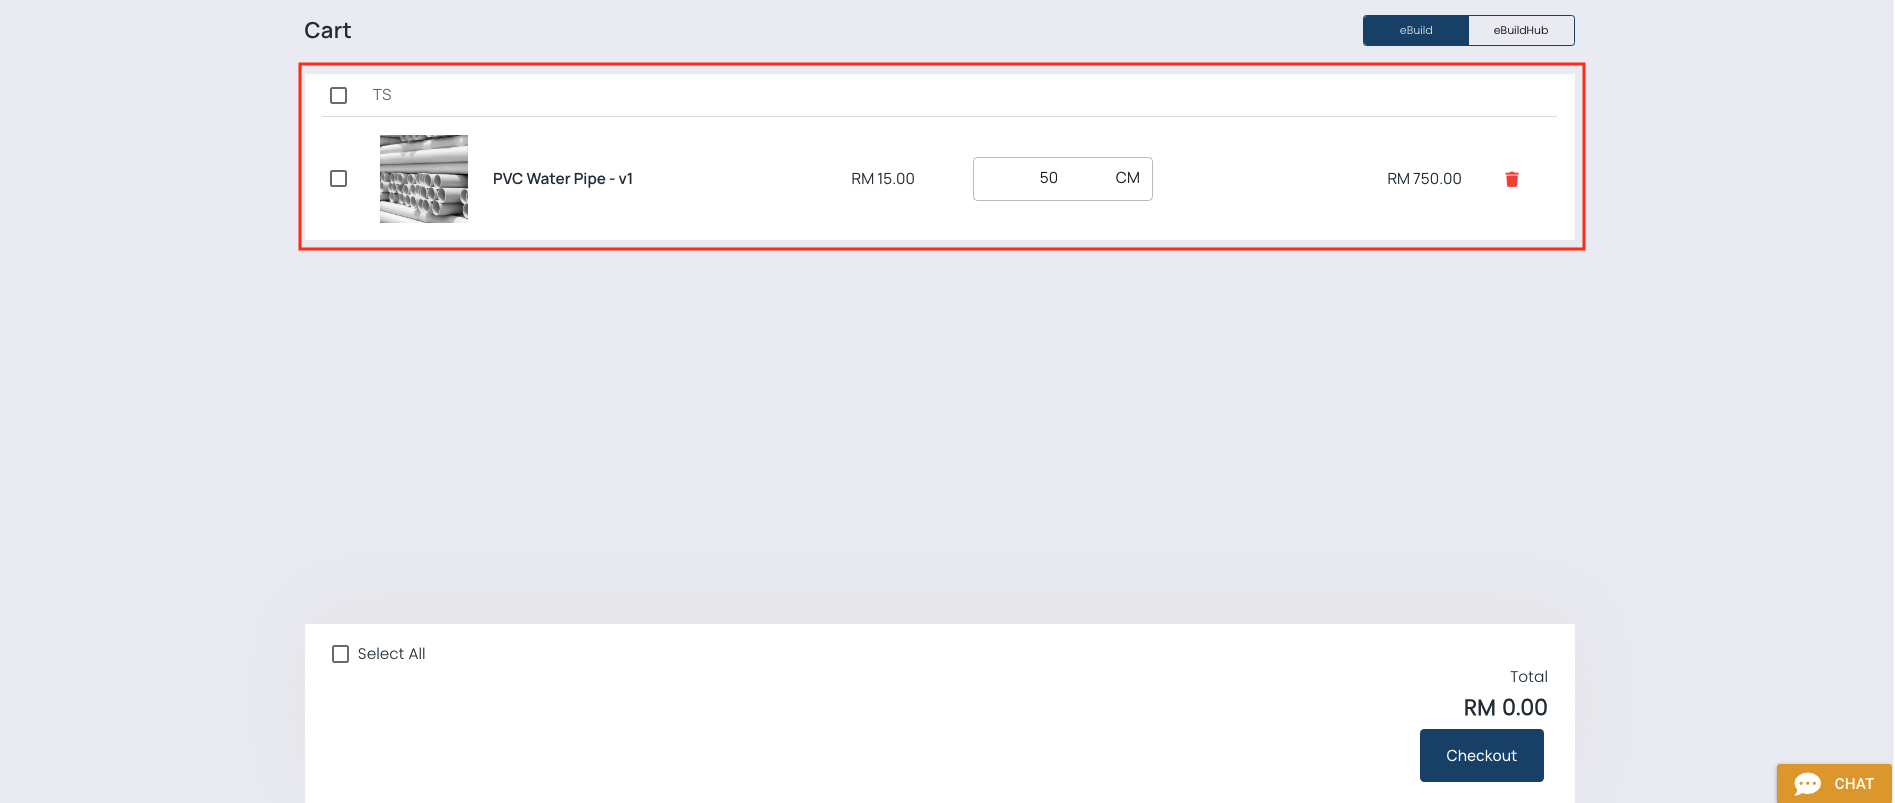Enable the Select All checkbox
This screenshot has height=803, width=1895.
click(x=340, y=654)
